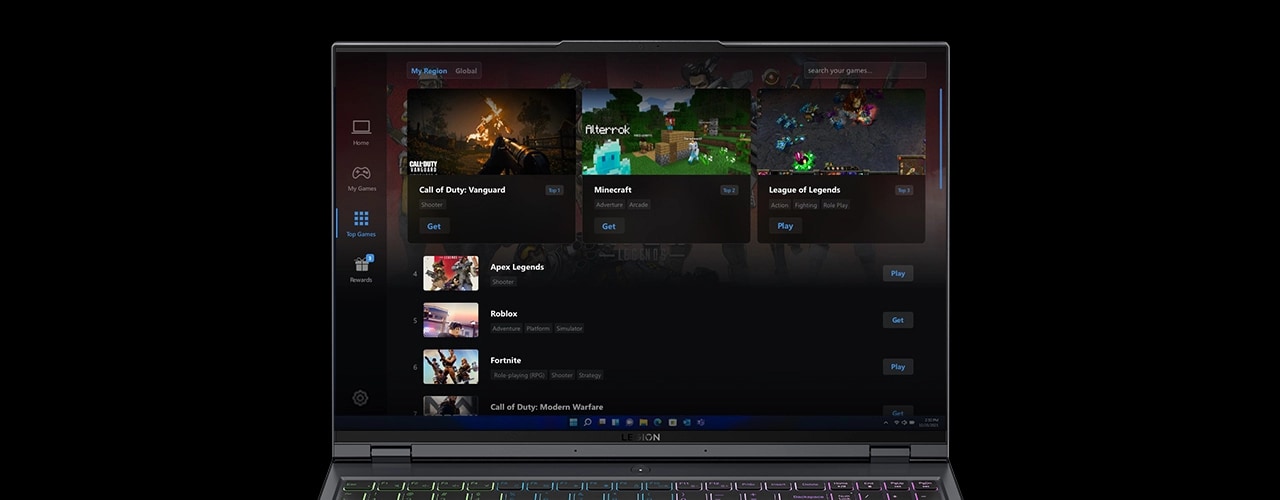This screenshot has width=1280, height=500.
Task: Click the Top 3 badge
Action: coord(904,190)
